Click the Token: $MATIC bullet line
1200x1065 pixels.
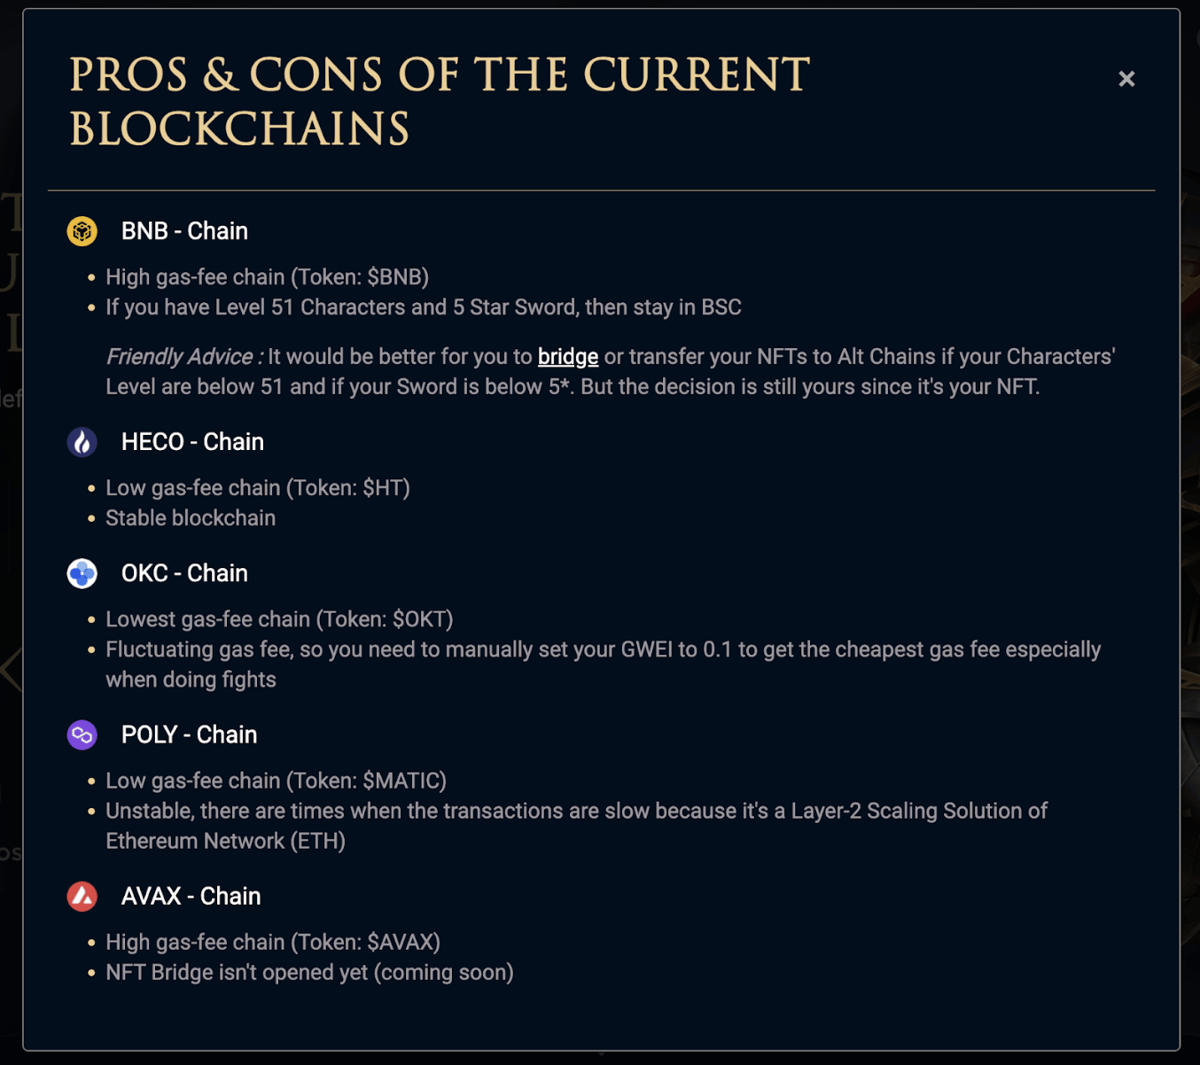pyautogui.click(x=276, y=781)
